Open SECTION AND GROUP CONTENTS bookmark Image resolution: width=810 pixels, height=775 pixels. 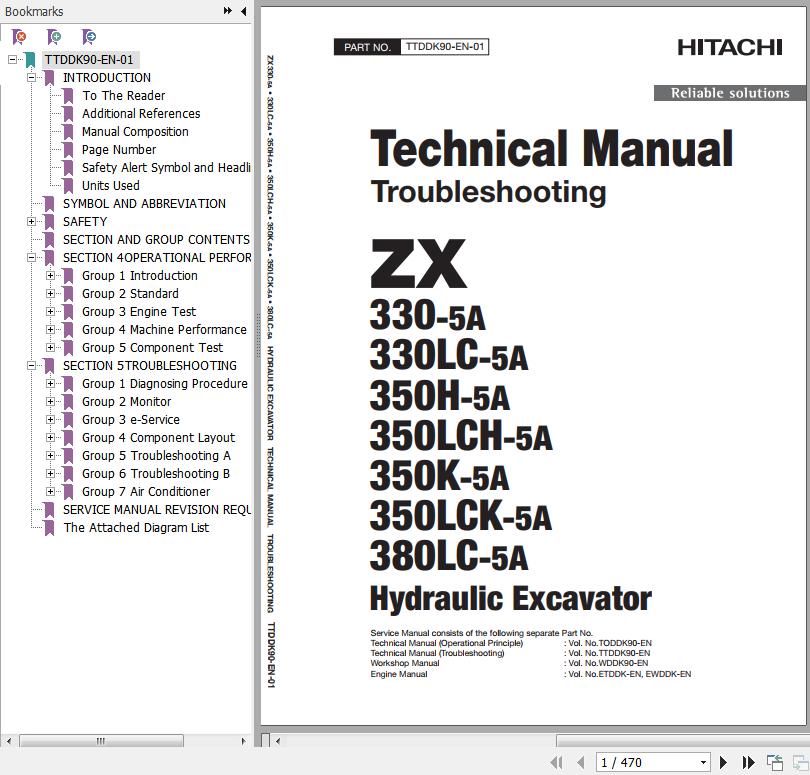[x=156, y=240]
